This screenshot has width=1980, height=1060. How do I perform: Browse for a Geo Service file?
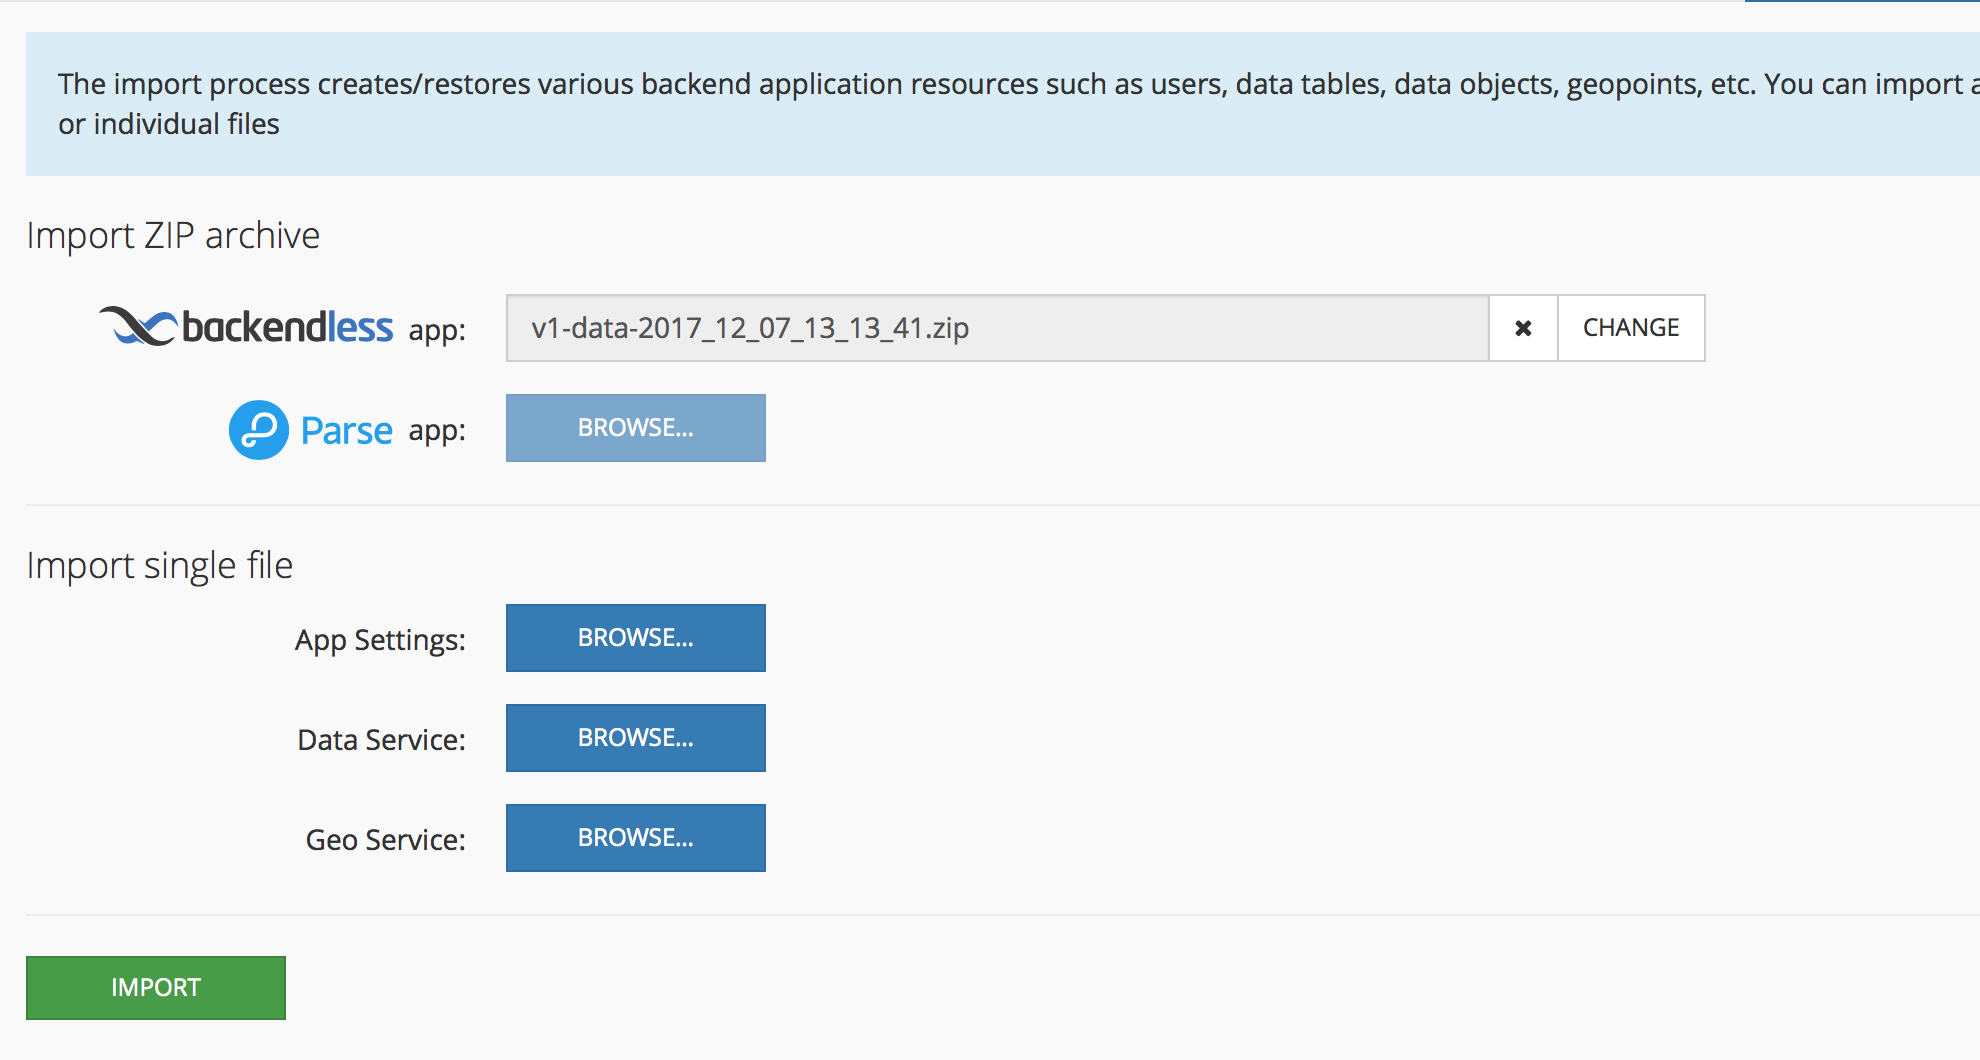coord(635,838)
